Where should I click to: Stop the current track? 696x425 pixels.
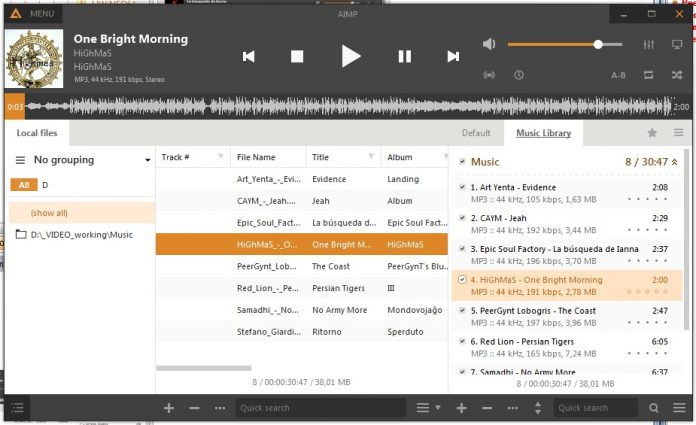pos(297,57)
